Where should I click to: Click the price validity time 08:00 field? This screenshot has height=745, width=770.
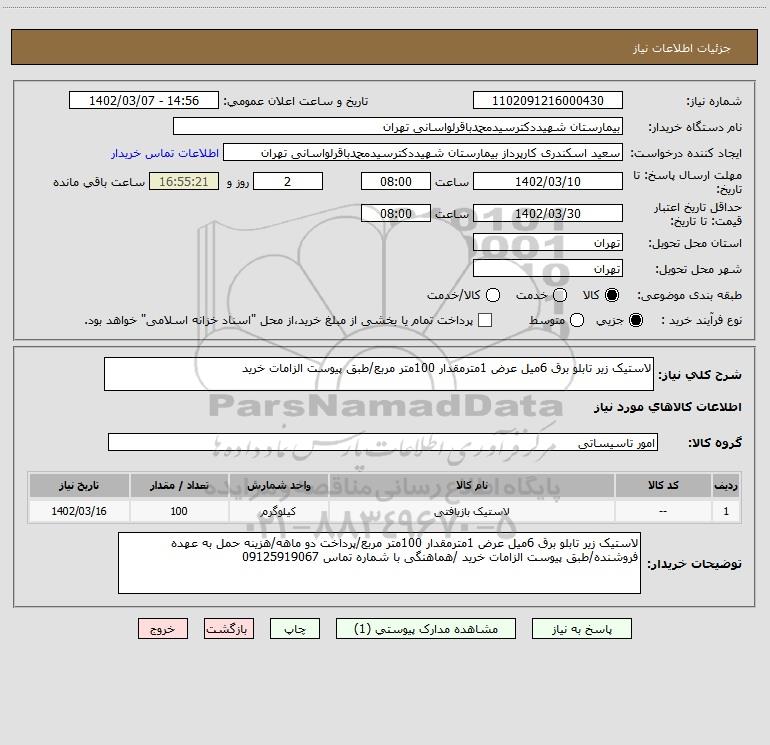click(396, 214)
